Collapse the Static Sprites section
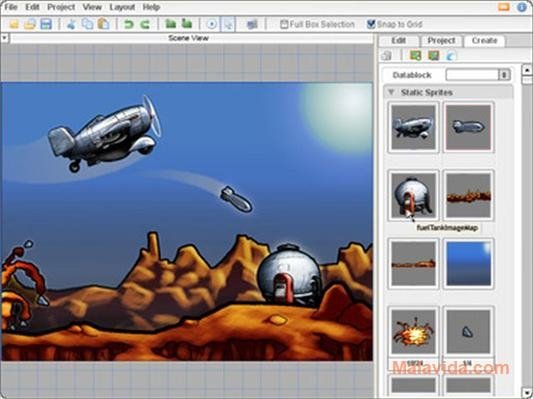This screenshot has height=399, width=533. (x=391, y=92)
